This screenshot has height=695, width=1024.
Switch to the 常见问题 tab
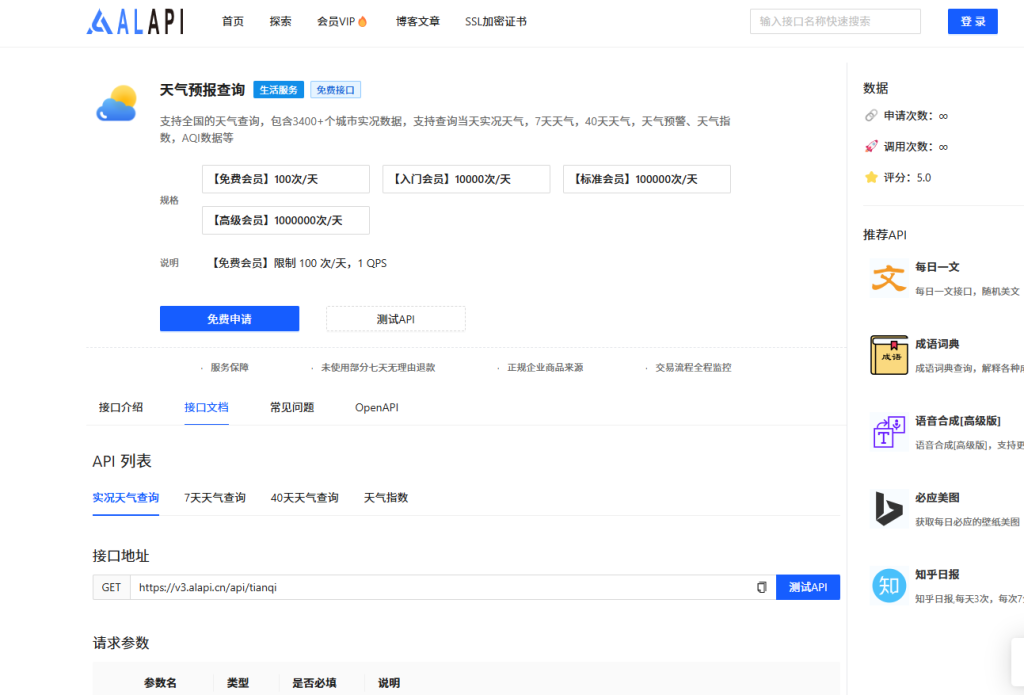click(x=292, y=407)
